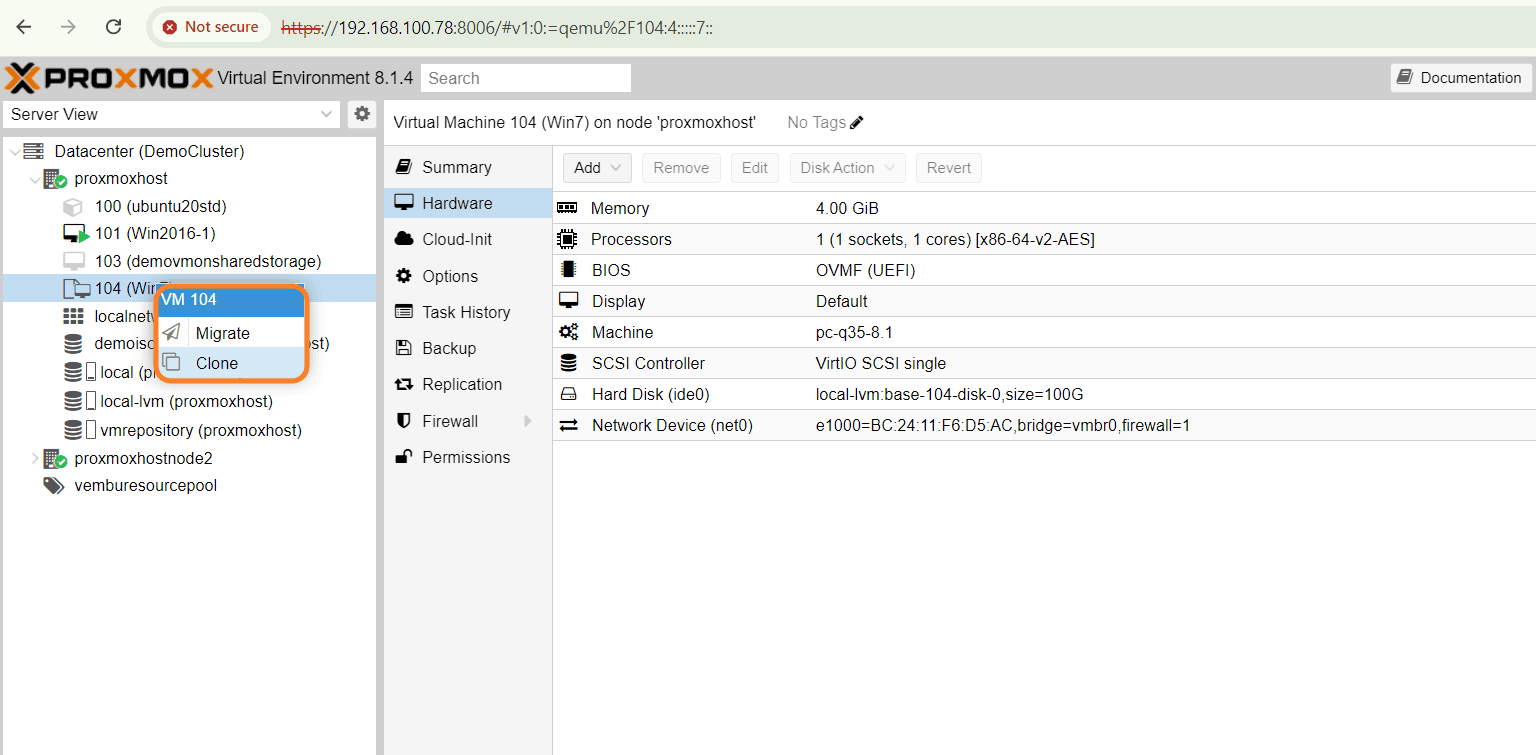Click the Memory row icon

(568, 208)
